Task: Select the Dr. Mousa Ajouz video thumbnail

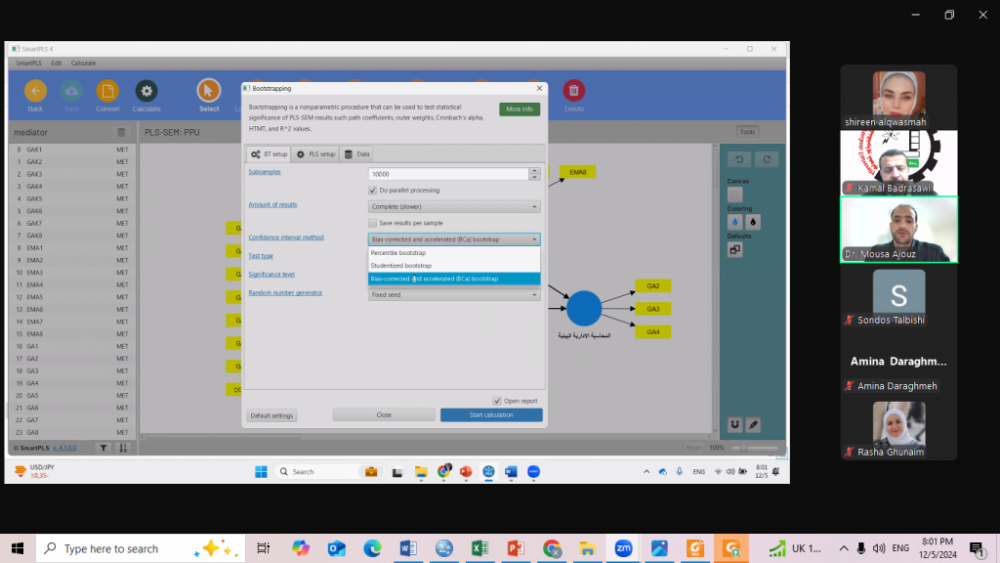Action: coord(899,229)
